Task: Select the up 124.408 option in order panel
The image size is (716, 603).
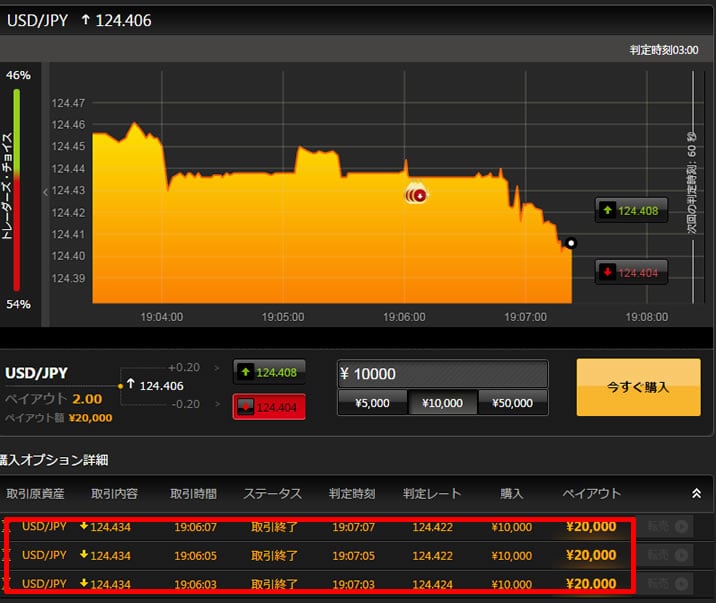Action: pos(269,372)
